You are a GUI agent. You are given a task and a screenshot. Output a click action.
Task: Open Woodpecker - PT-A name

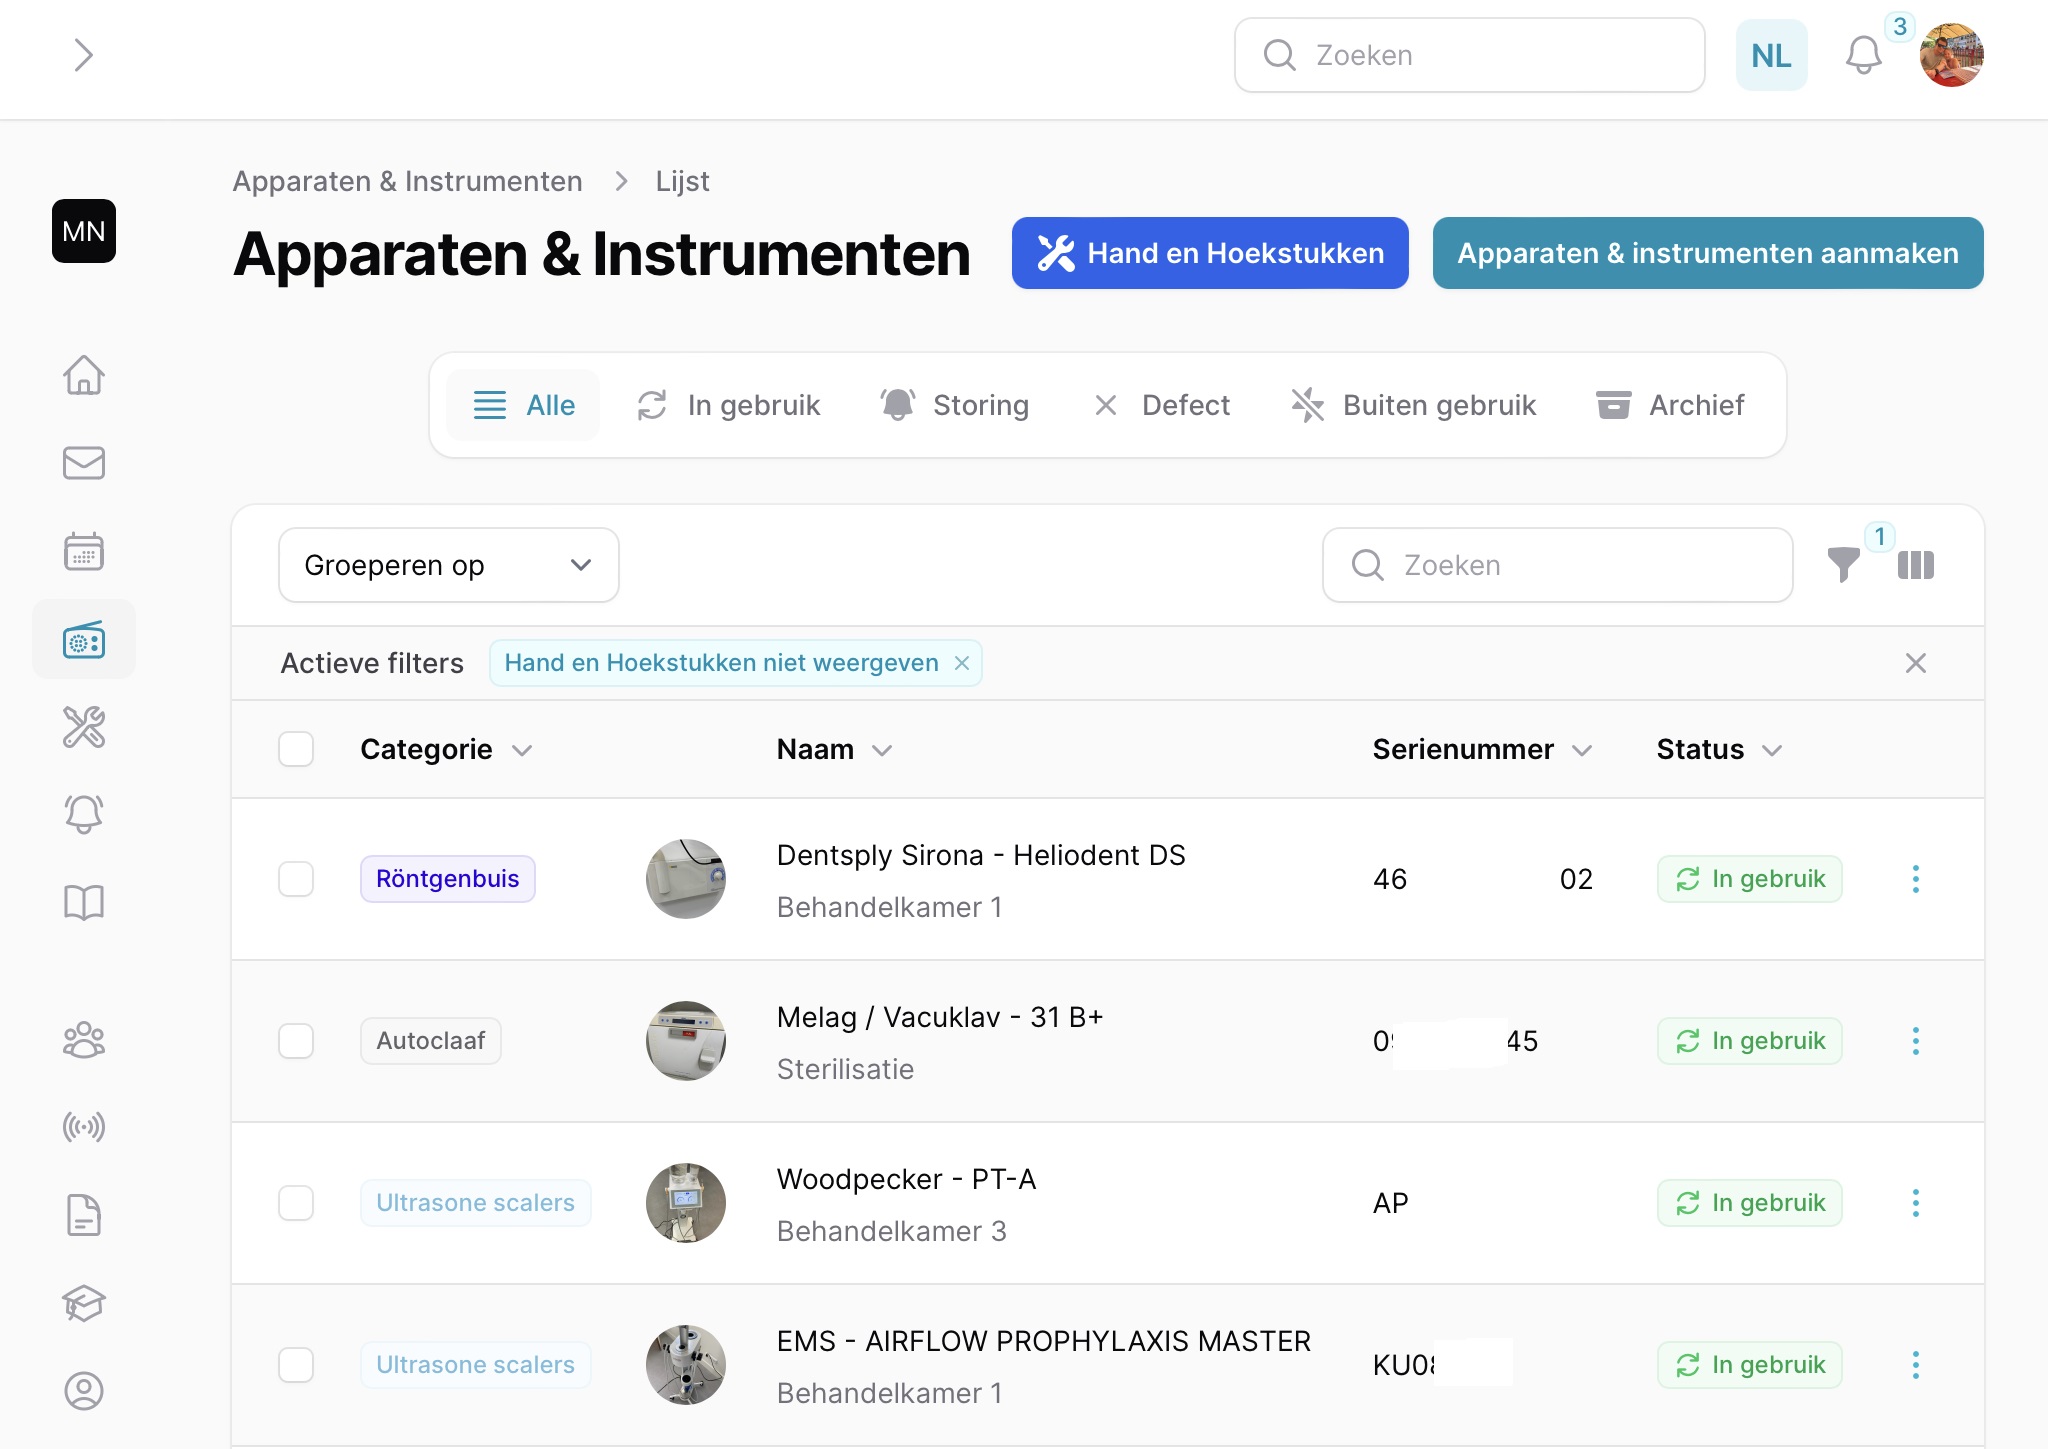click(x=907, y=1179)
